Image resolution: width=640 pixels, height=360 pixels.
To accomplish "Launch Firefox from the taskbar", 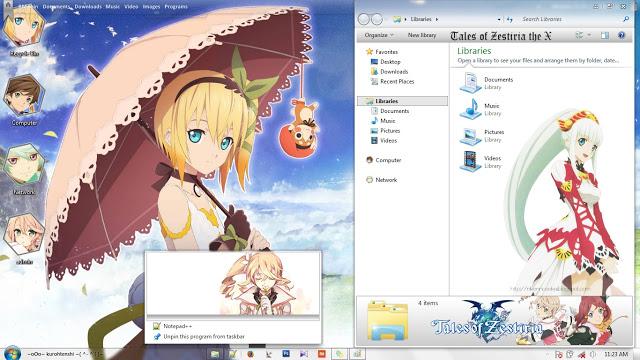I will click(x=250, y=354).
